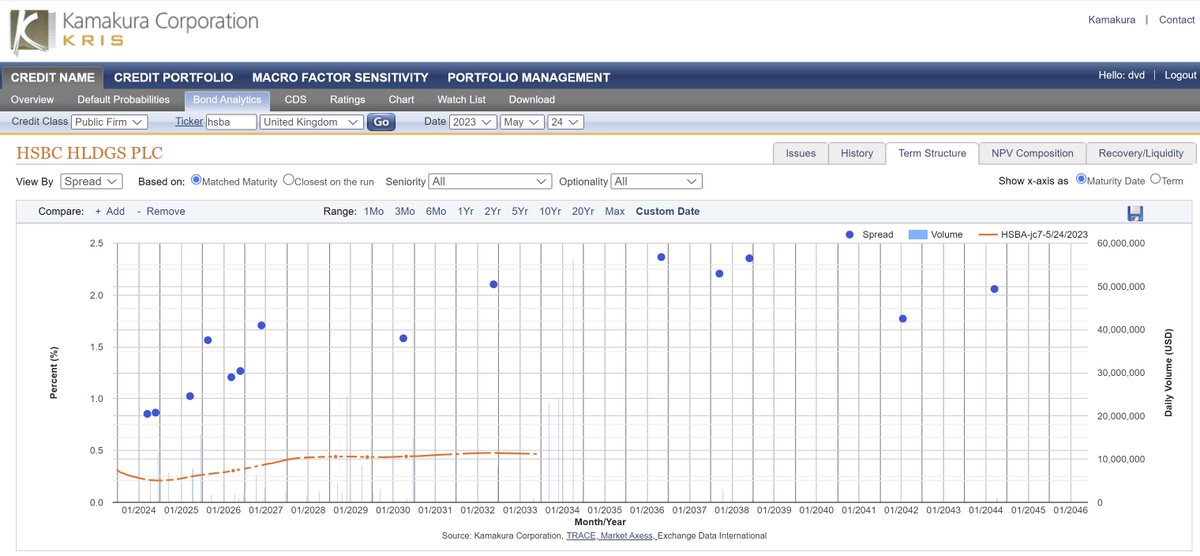Click the Logout link
The width and height of the screenshot is (1200, 556).
click(x=1181, y=75)
